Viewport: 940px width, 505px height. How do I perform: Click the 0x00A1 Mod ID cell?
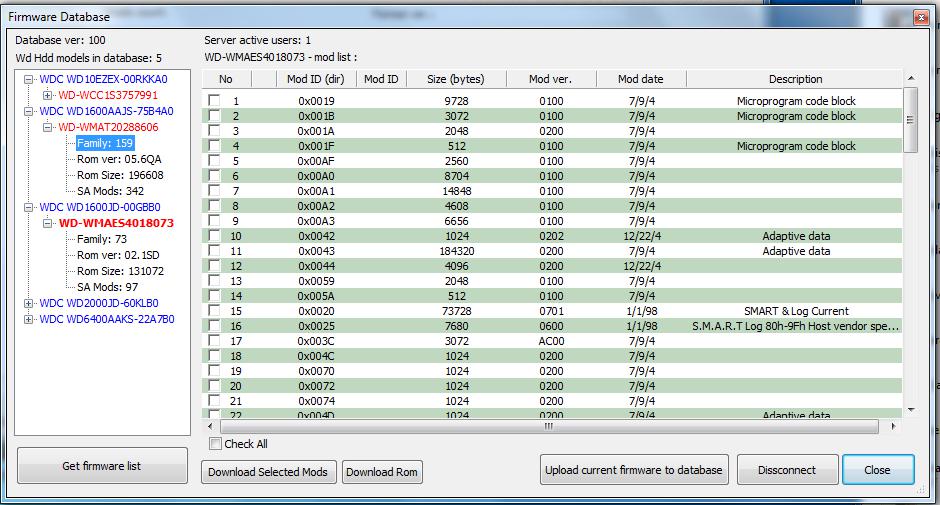coord(317,191)
